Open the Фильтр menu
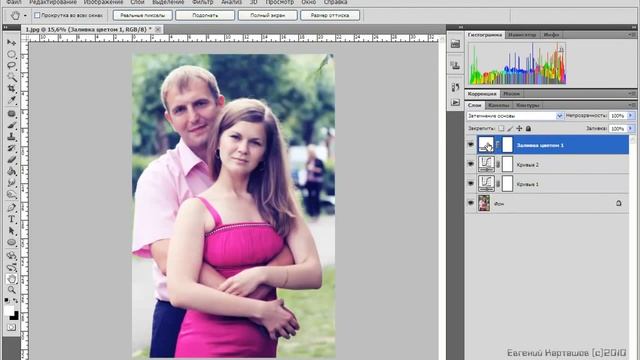The width and height of the screenshot is (640, 360). (x=202, y=2)
